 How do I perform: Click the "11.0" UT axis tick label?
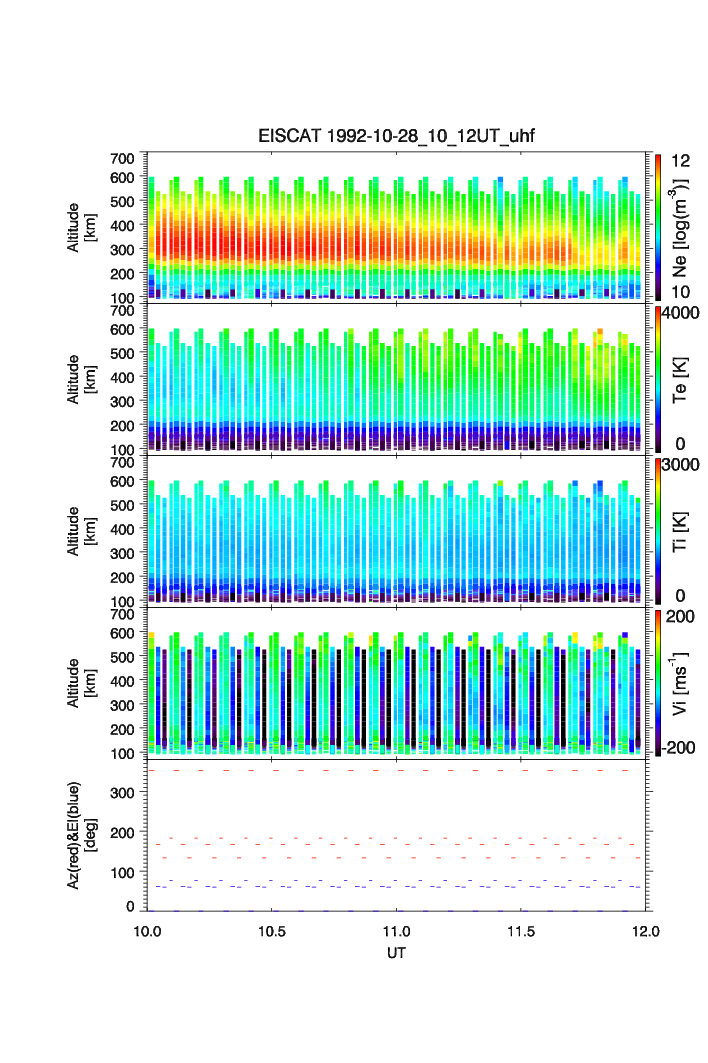click(x=396, y=931)
